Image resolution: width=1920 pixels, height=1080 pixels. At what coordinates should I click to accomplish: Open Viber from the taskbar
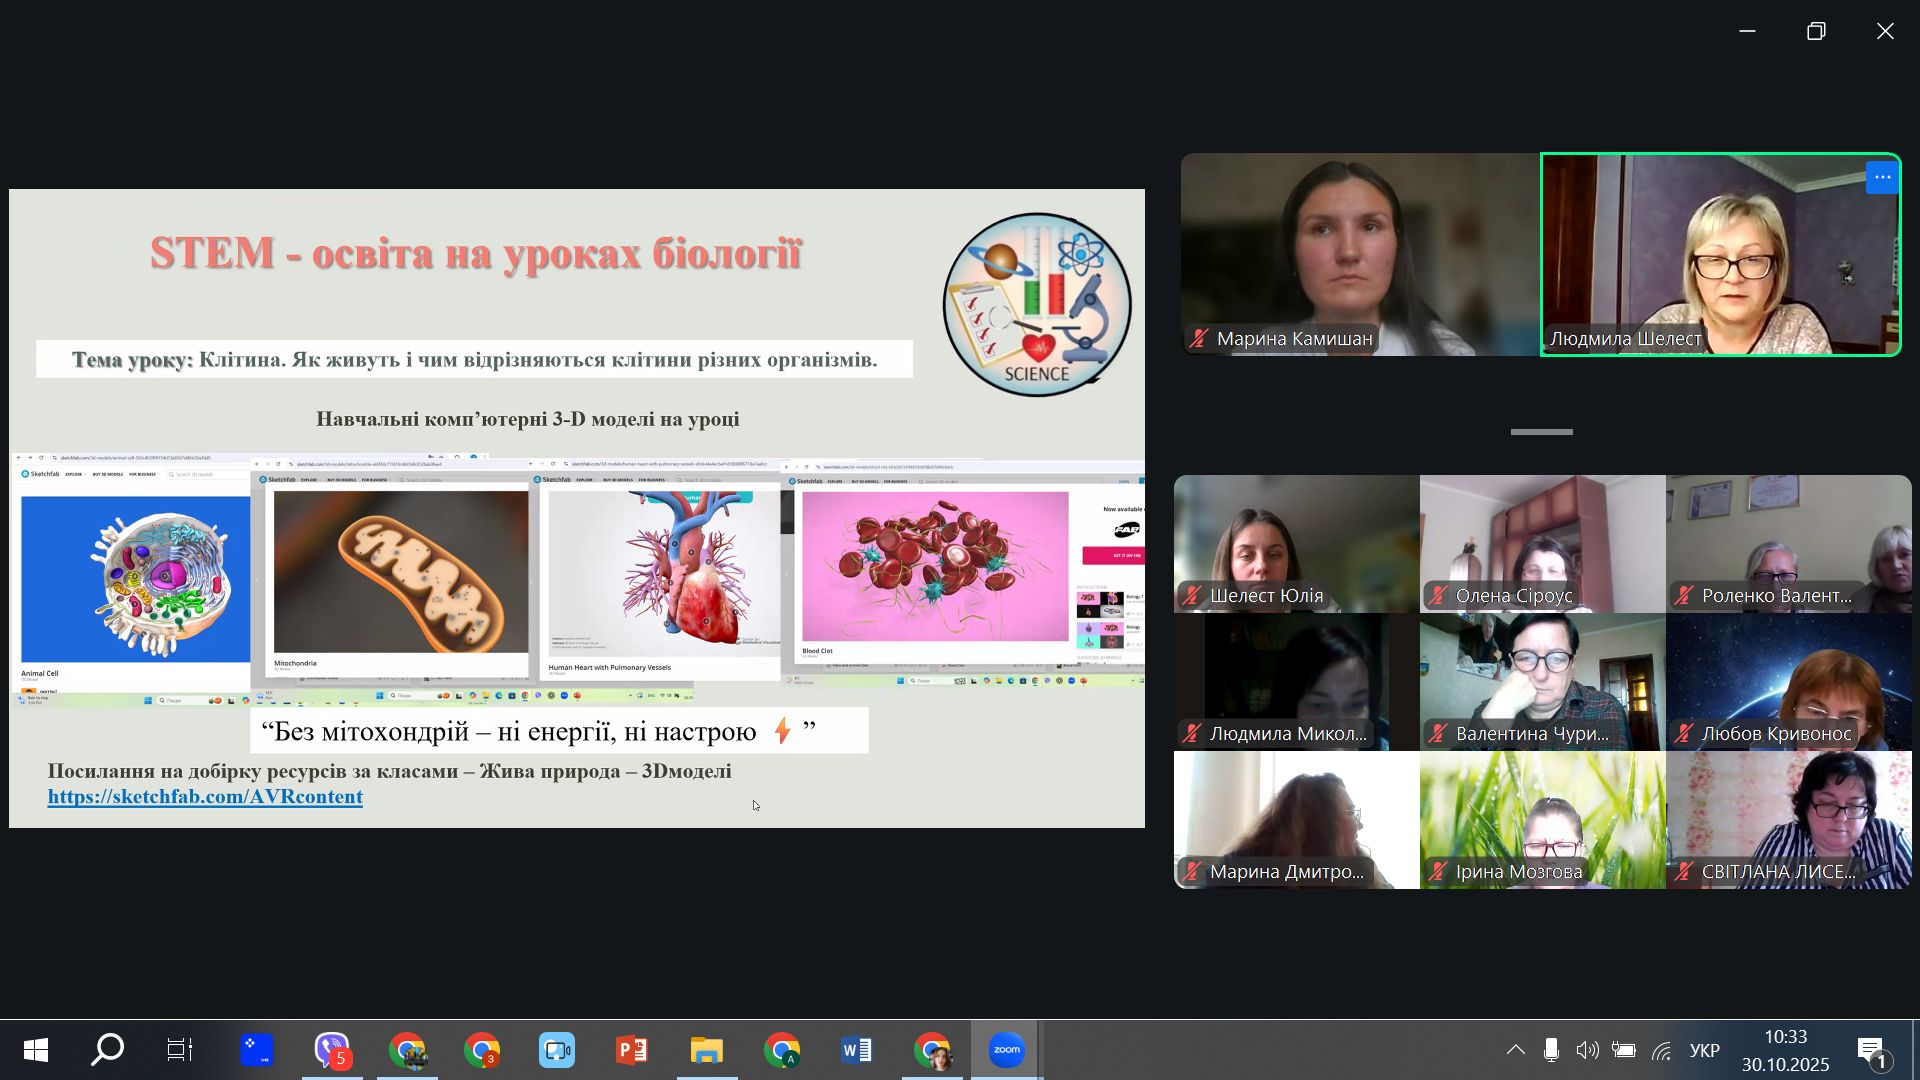pos(332,1050)
